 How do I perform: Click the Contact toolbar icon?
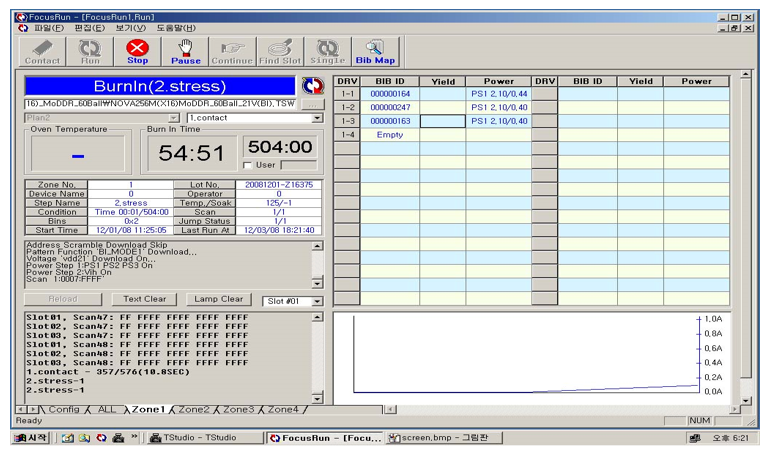coord(42,52)
